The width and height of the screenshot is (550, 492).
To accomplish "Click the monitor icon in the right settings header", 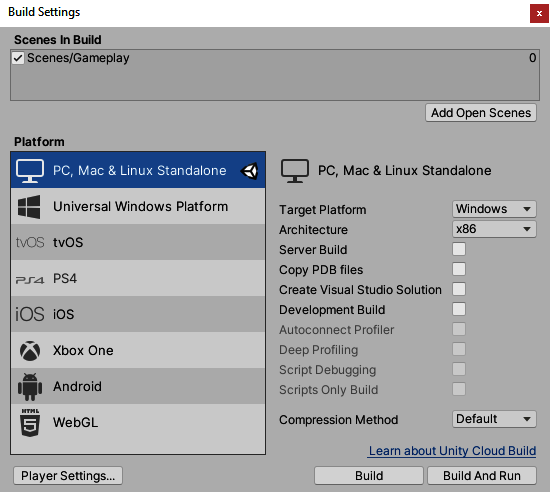I will coord(295,171).
